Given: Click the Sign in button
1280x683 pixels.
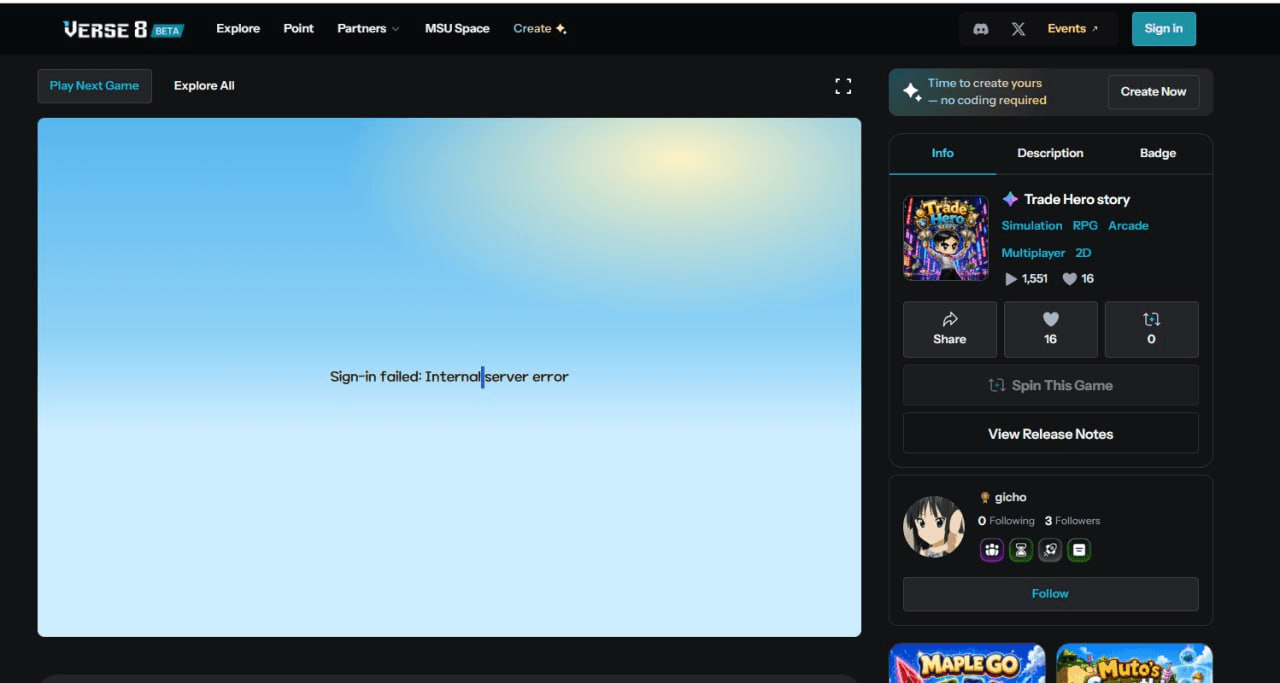Looking at the screenshot, I should (x=1164, y=29).
